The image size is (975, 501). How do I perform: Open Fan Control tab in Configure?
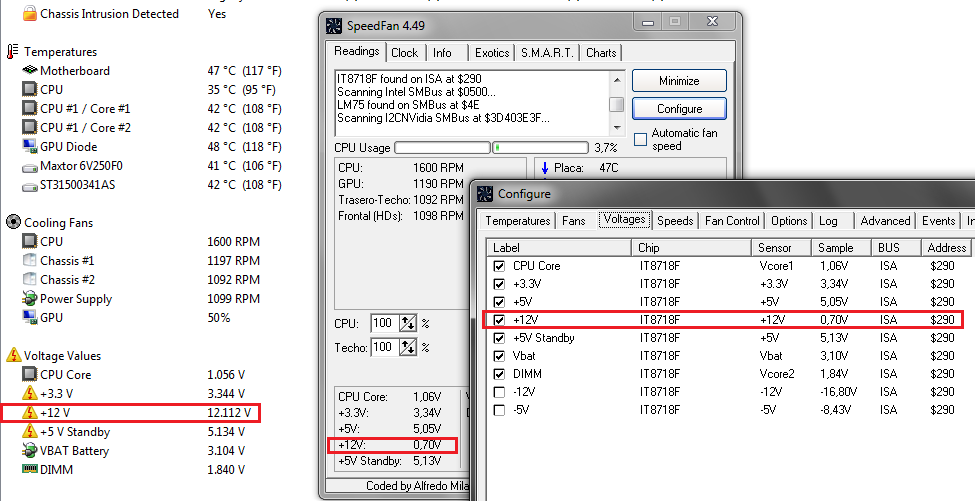732,221
